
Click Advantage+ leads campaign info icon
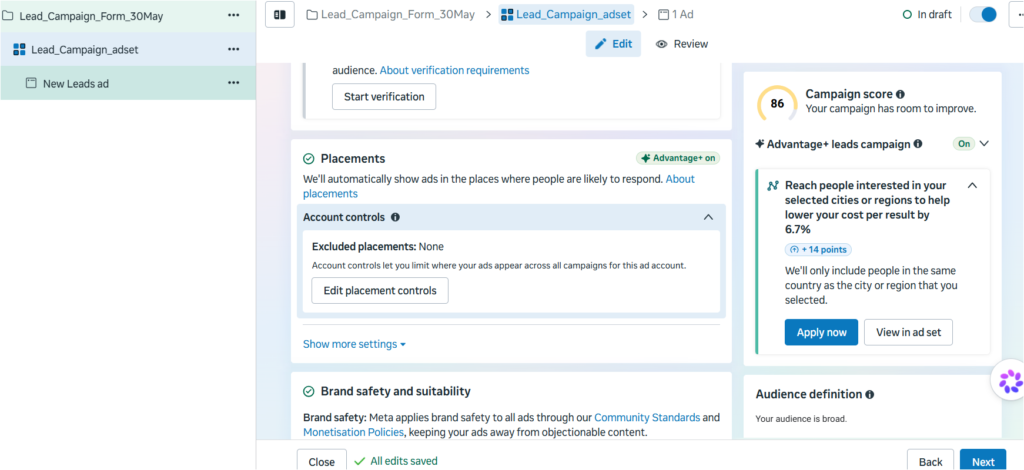tap(918, 144)
